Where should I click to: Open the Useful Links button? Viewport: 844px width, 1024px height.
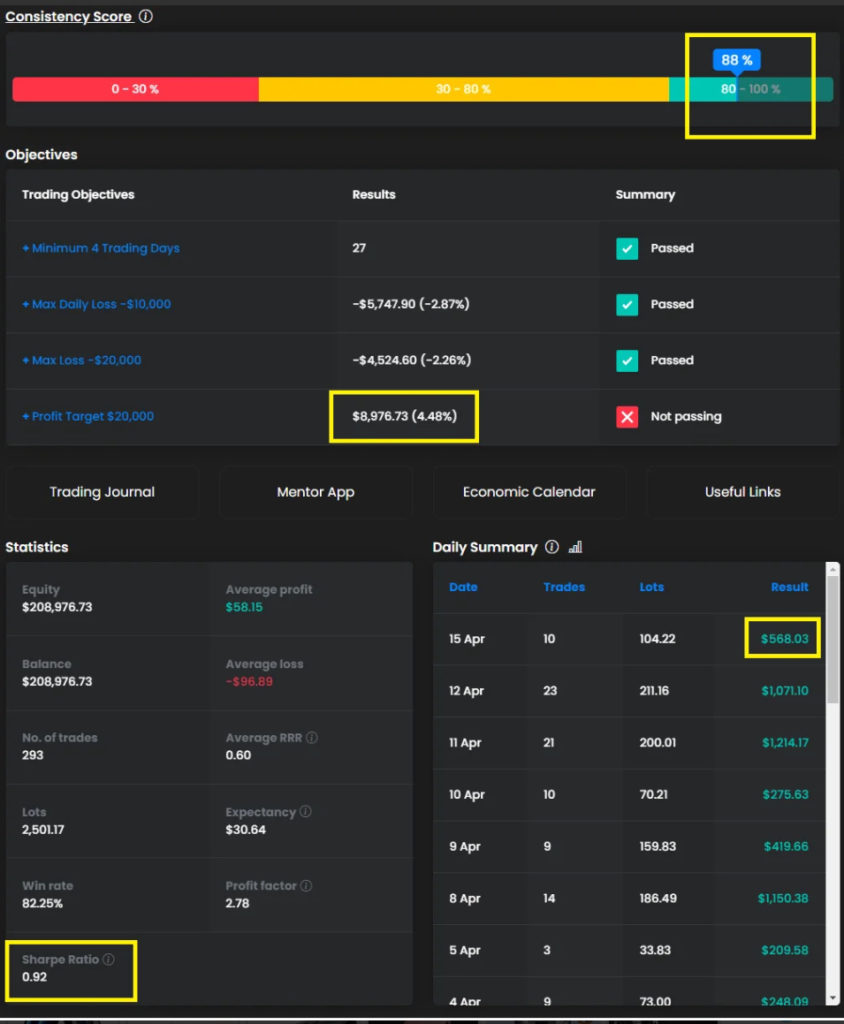pos(742,492)
